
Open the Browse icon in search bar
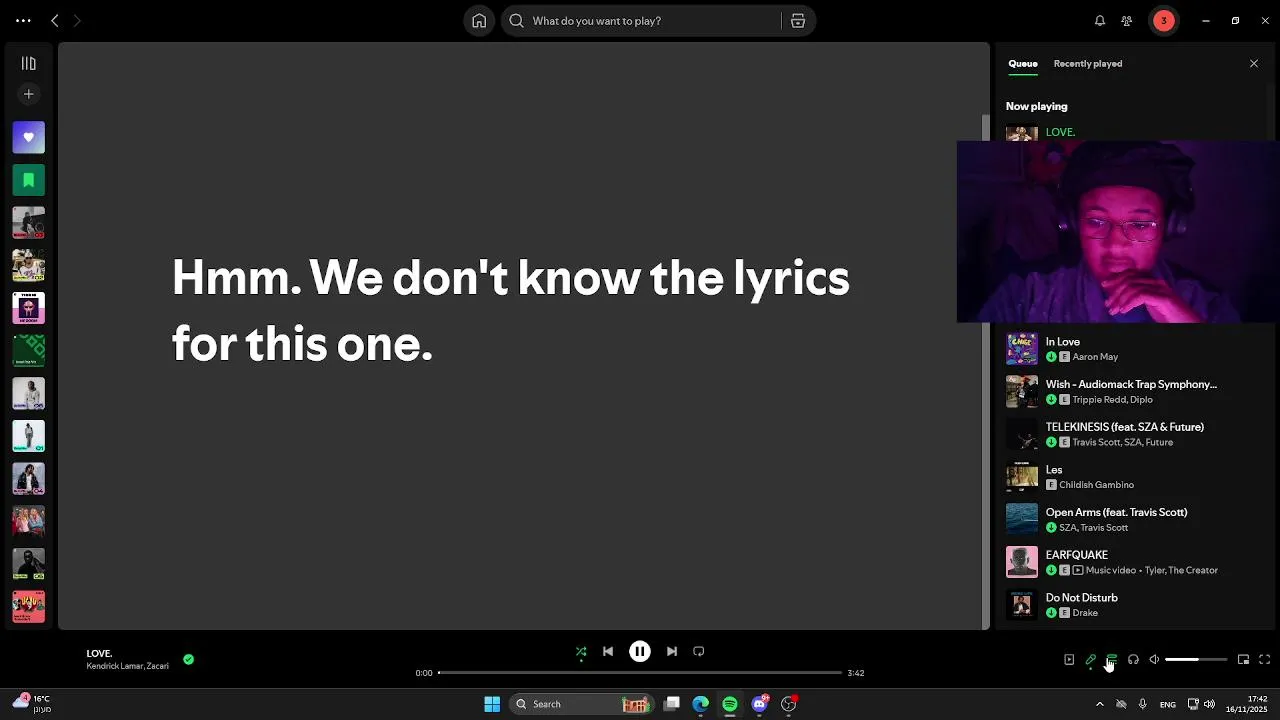[798, 20]
